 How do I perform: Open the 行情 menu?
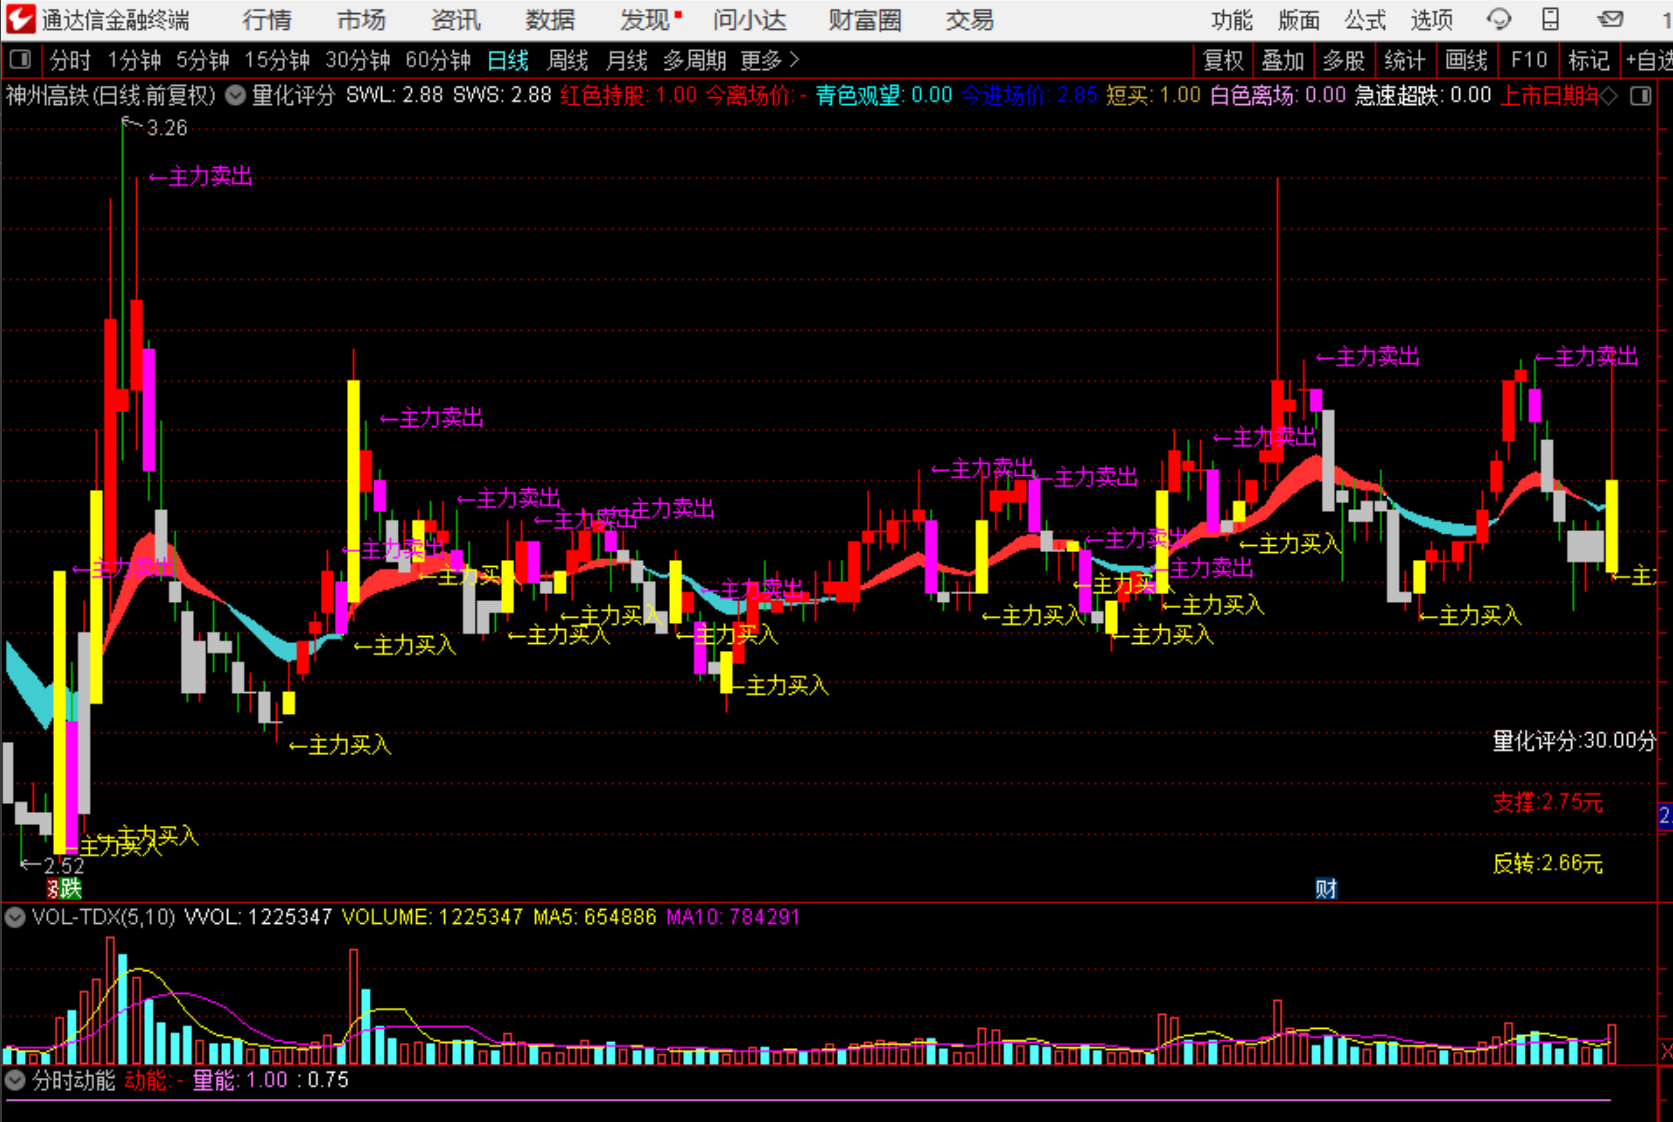point(266,19)
